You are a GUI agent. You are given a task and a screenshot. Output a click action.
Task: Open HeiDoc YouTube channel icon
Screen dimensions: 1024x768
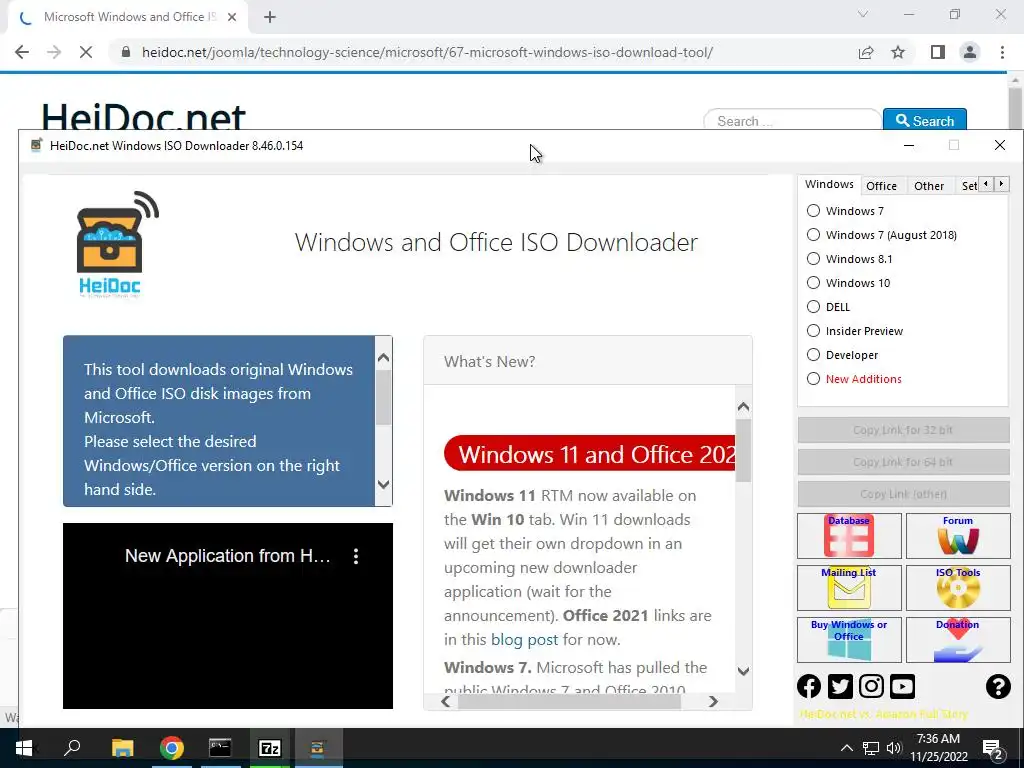pyautogui.click(x=902, y=686)
